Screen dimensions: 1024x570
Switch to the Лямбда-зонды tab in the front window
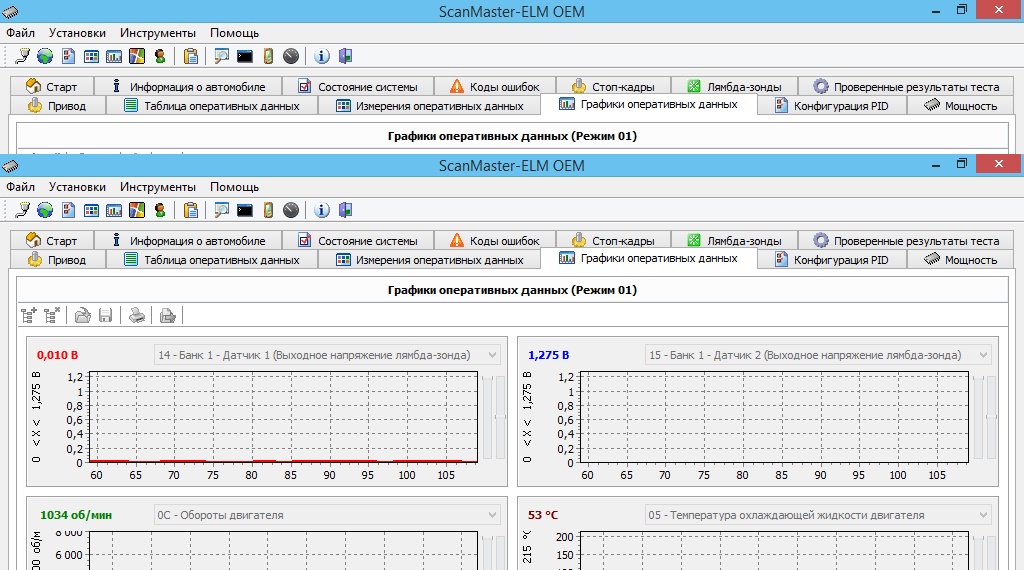pyautogui.click(x=734, y=241)
